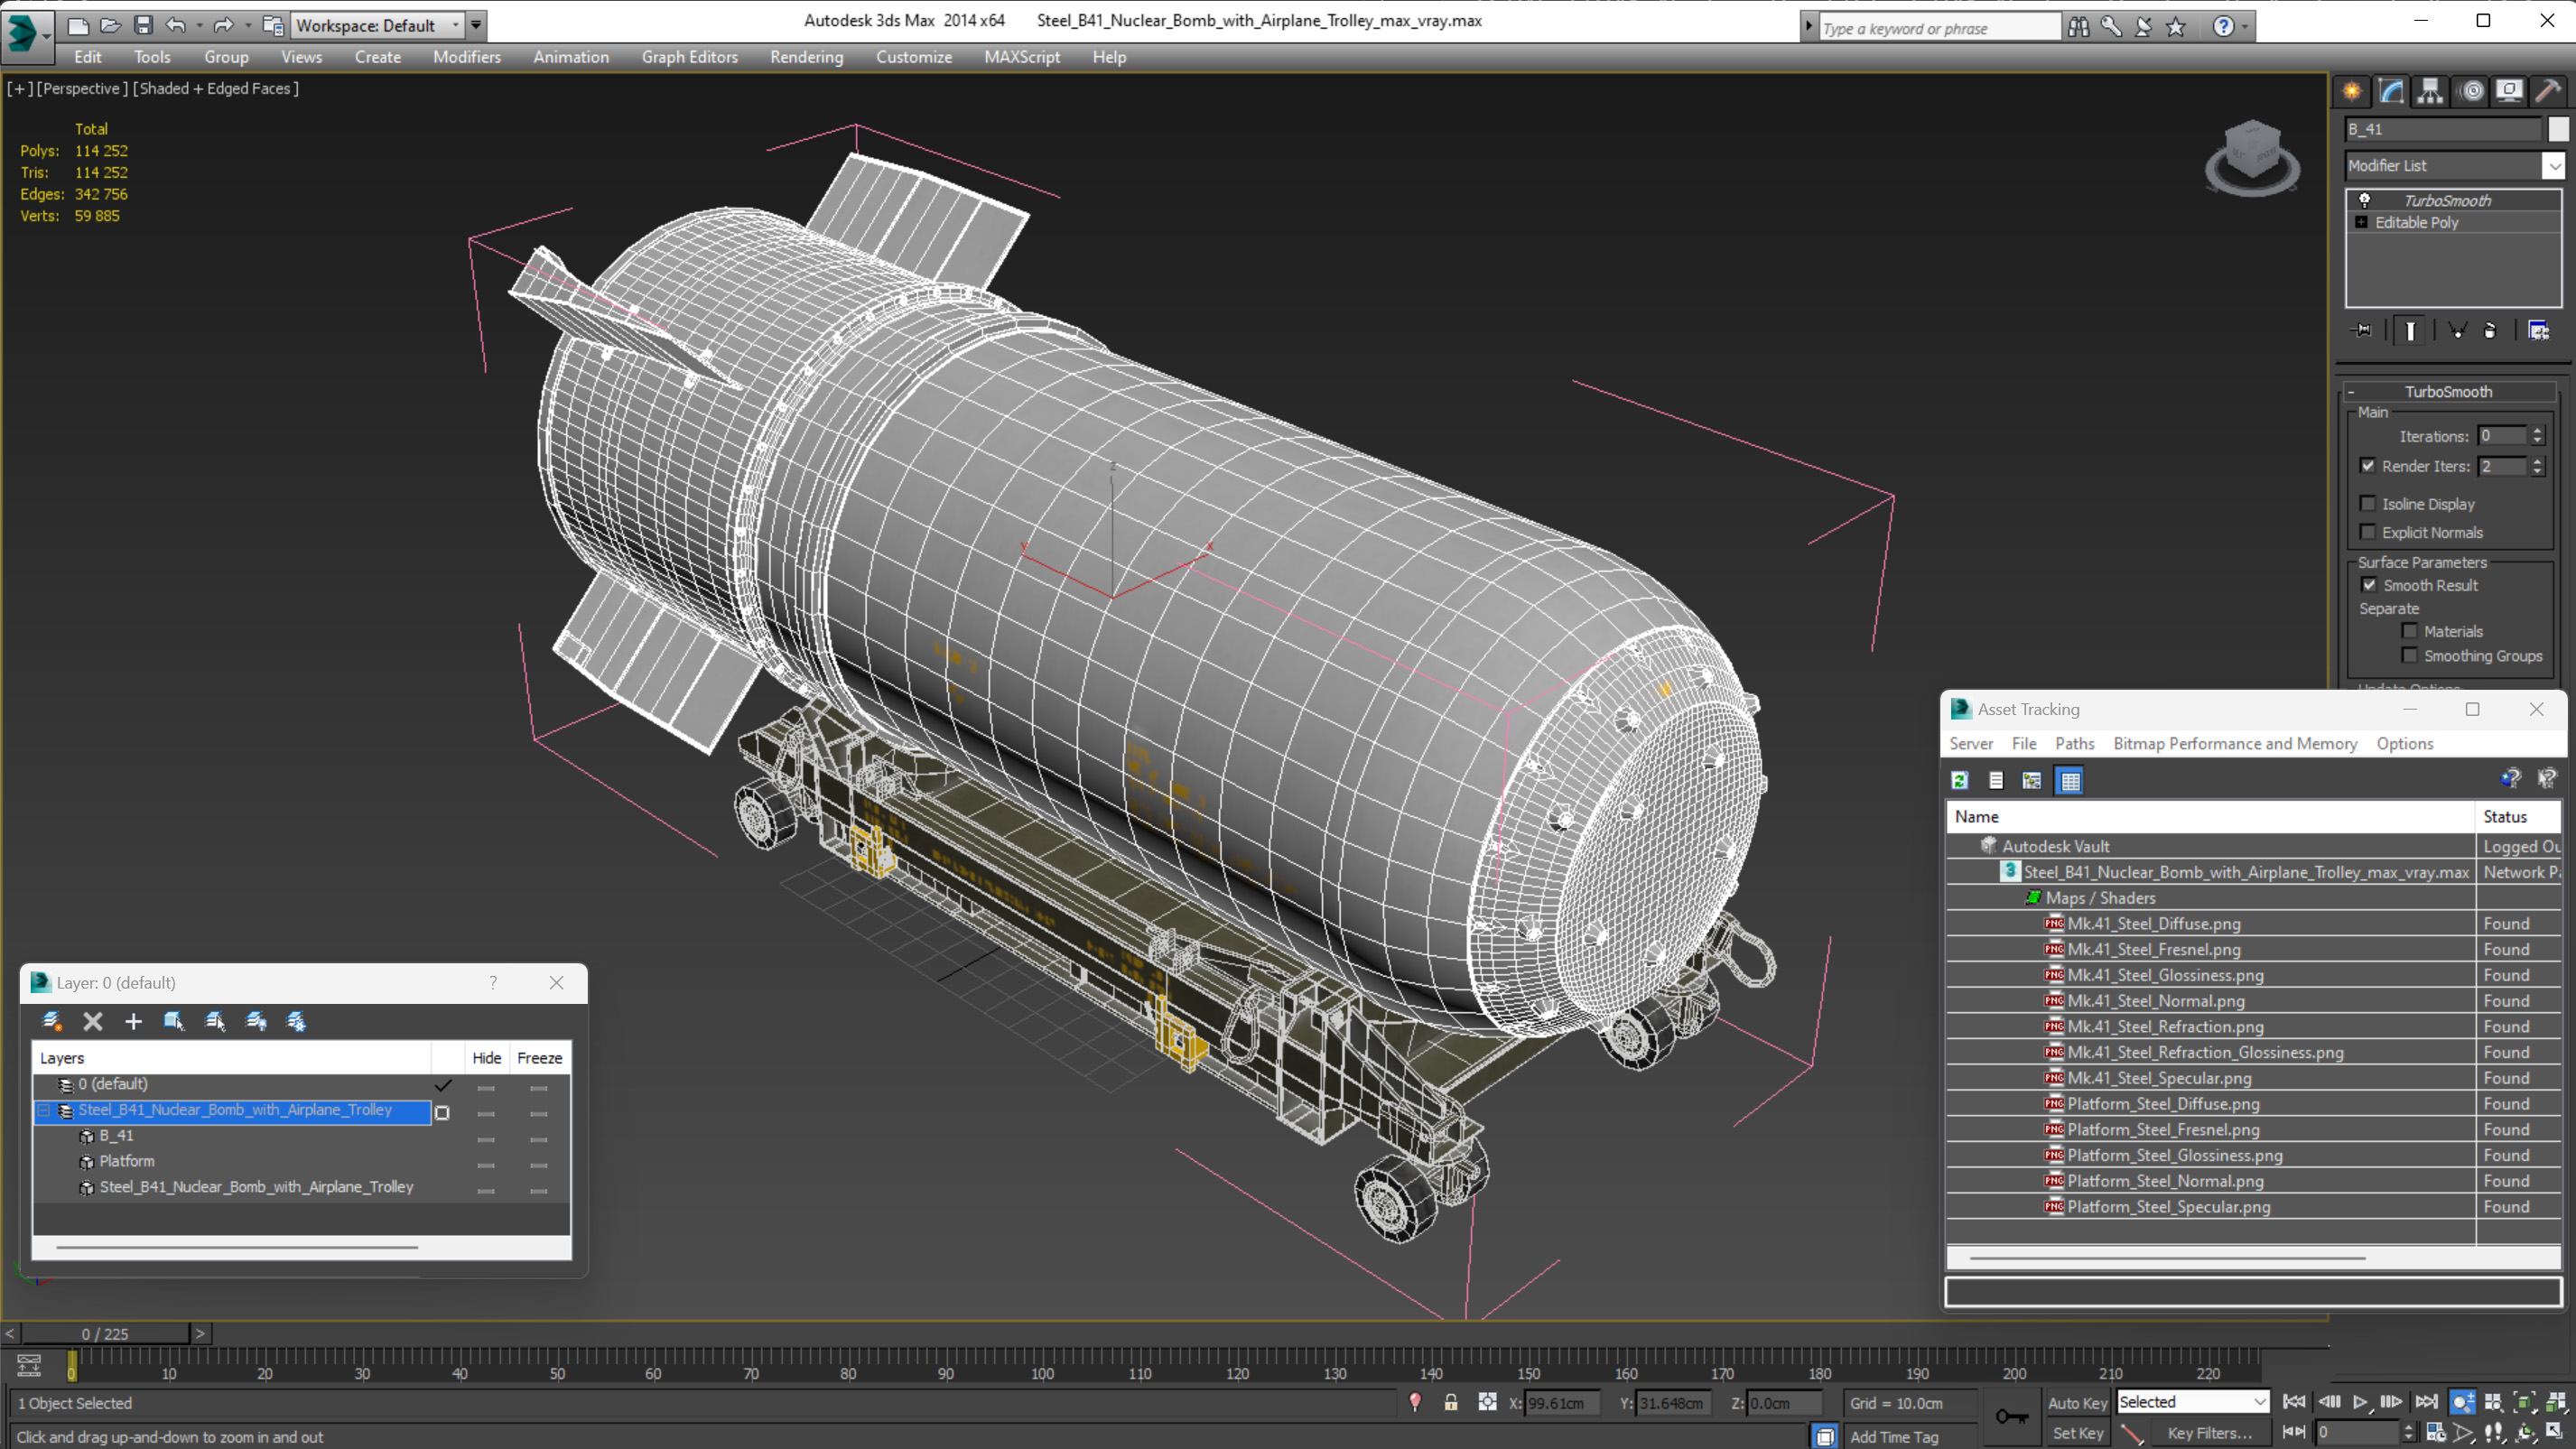Viewport: 2576px width, 1449px height.
Task: Collapse the TurboSmooth rollout
Action: (x=2352, y=392)
